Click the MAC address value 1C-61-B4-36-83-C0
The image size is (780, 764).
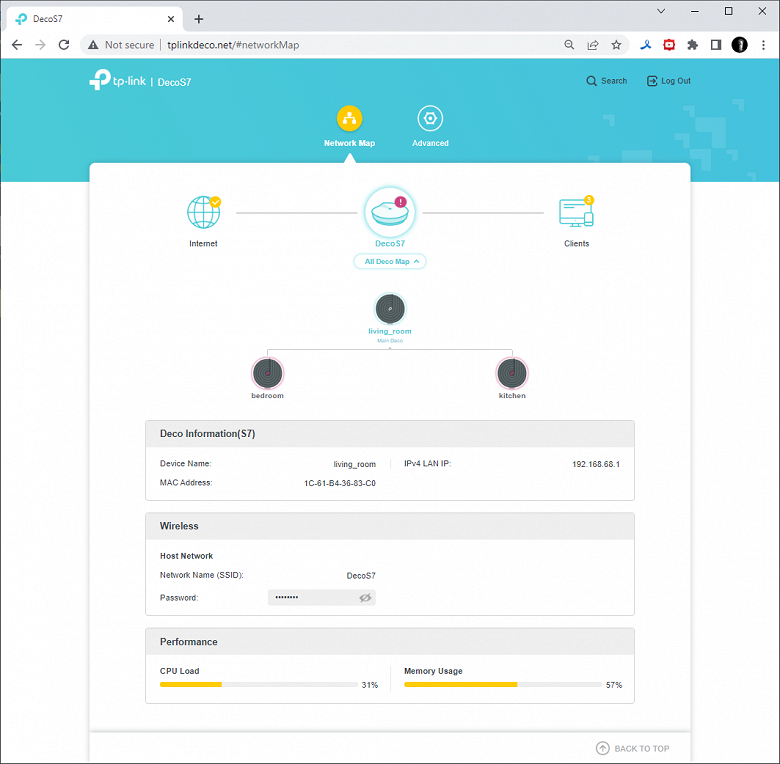click(x=340, y=483)
